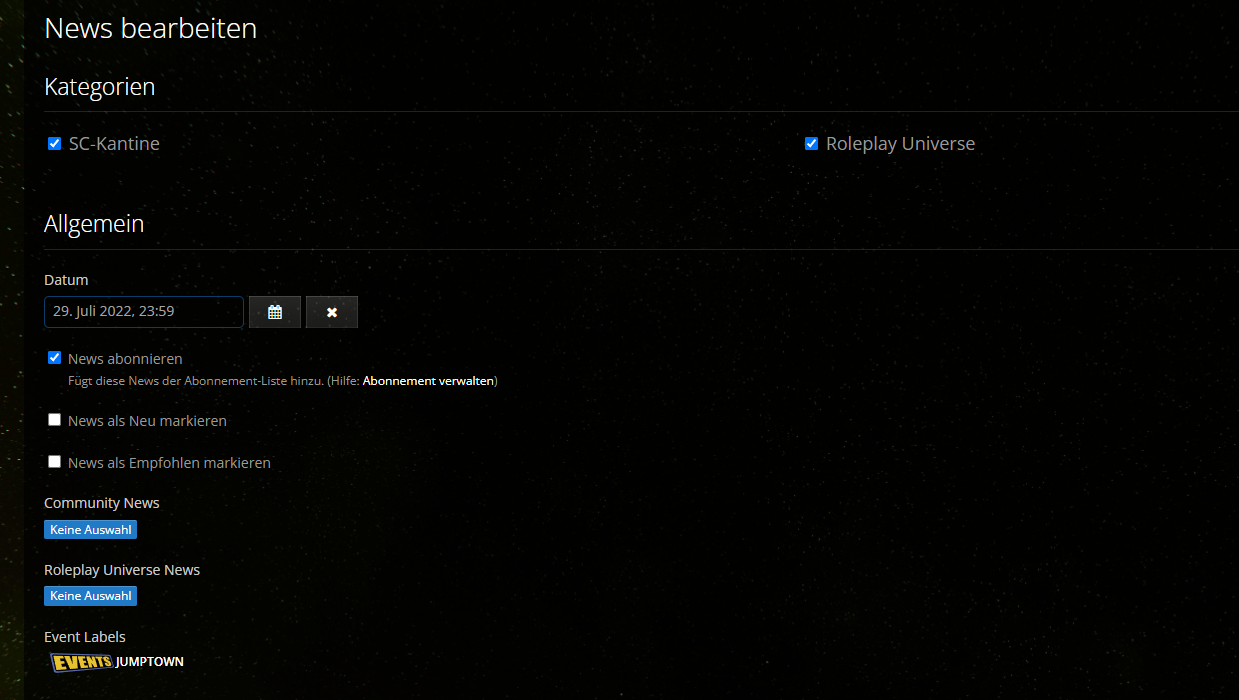Select the JUMPTOWN event label text
Viewport: 1239px width, 700px height.
(150, 662)
